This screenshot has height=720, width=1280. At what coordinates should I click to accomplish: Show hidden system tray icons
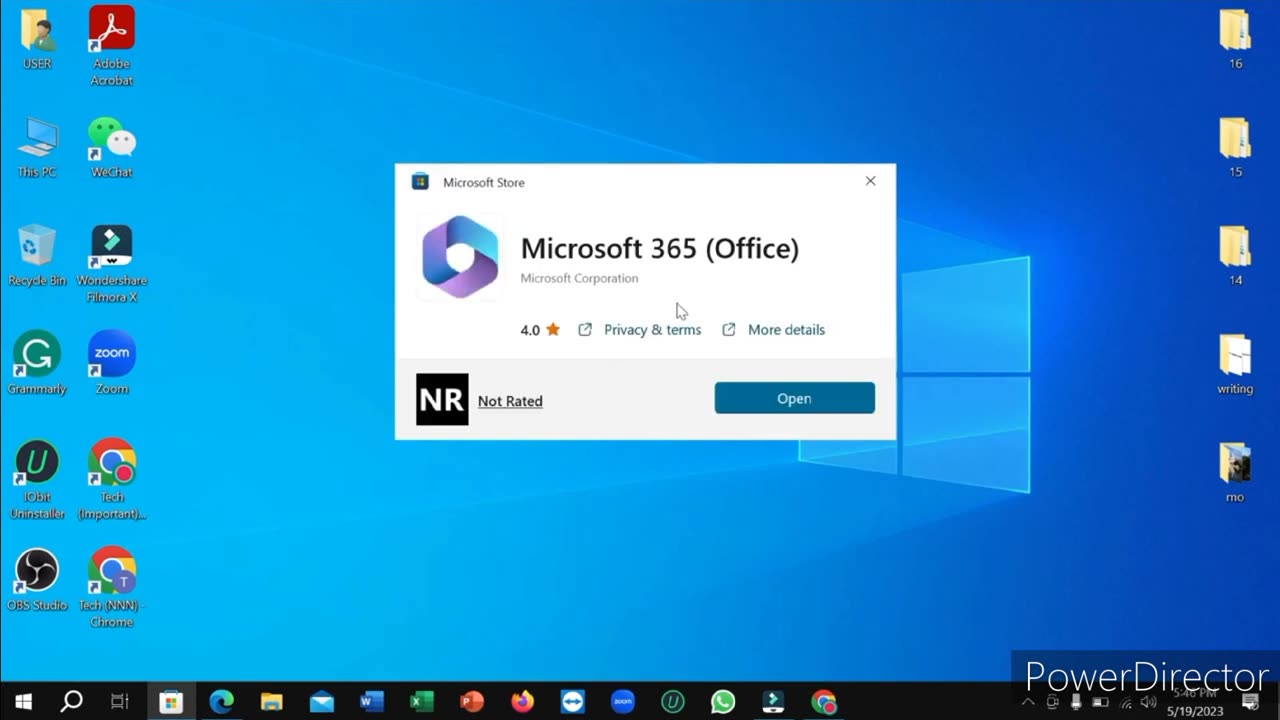[1028, 702]
